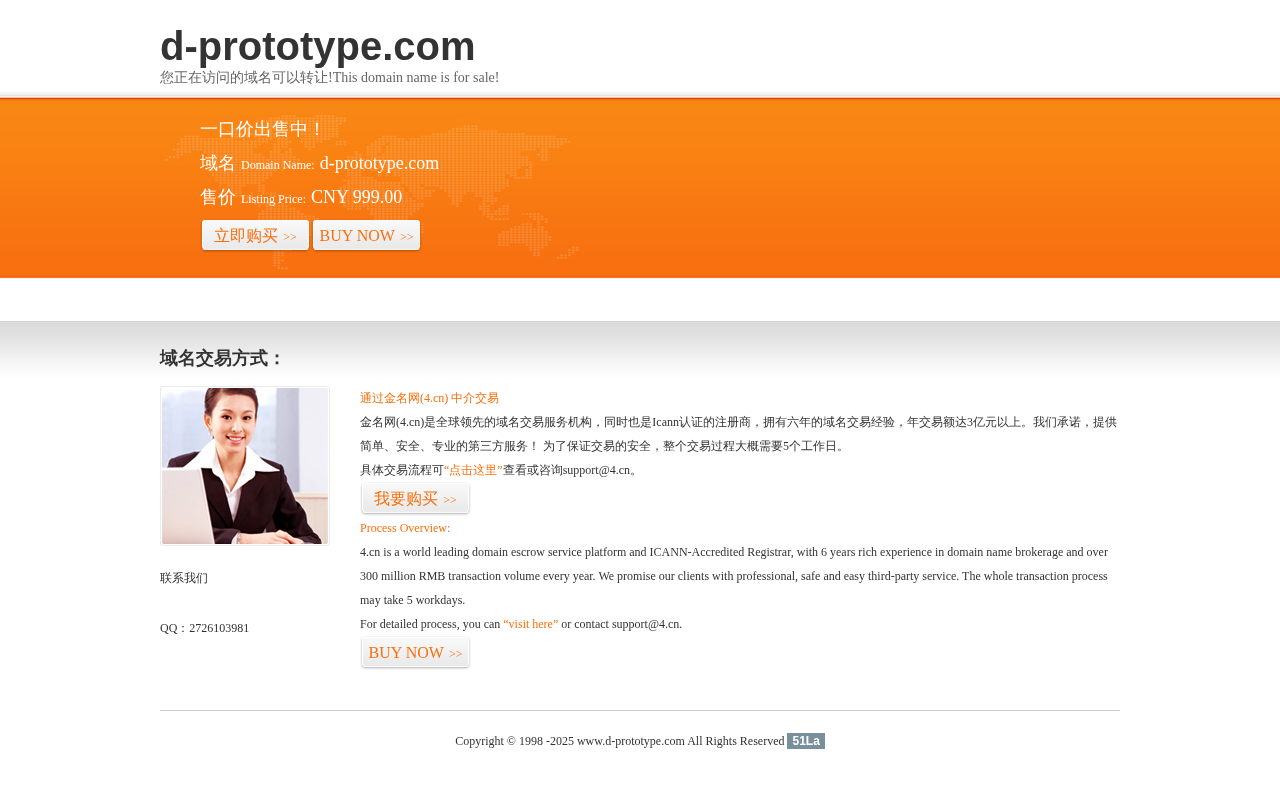The width and height of the screenshot is (1280, 800).
Task: Click the d-prototype.com page title
Action: [x=317, y=46]
